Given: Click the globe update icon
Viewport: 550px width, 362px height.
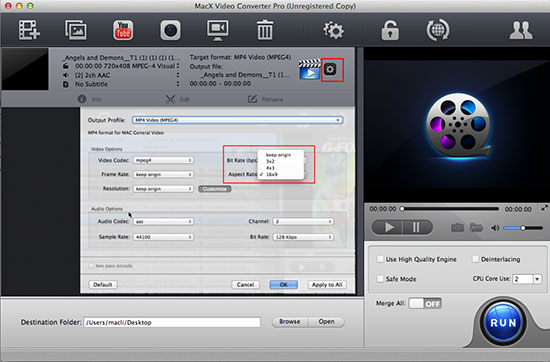Looking at the screenshot, I should coord(437,30).
